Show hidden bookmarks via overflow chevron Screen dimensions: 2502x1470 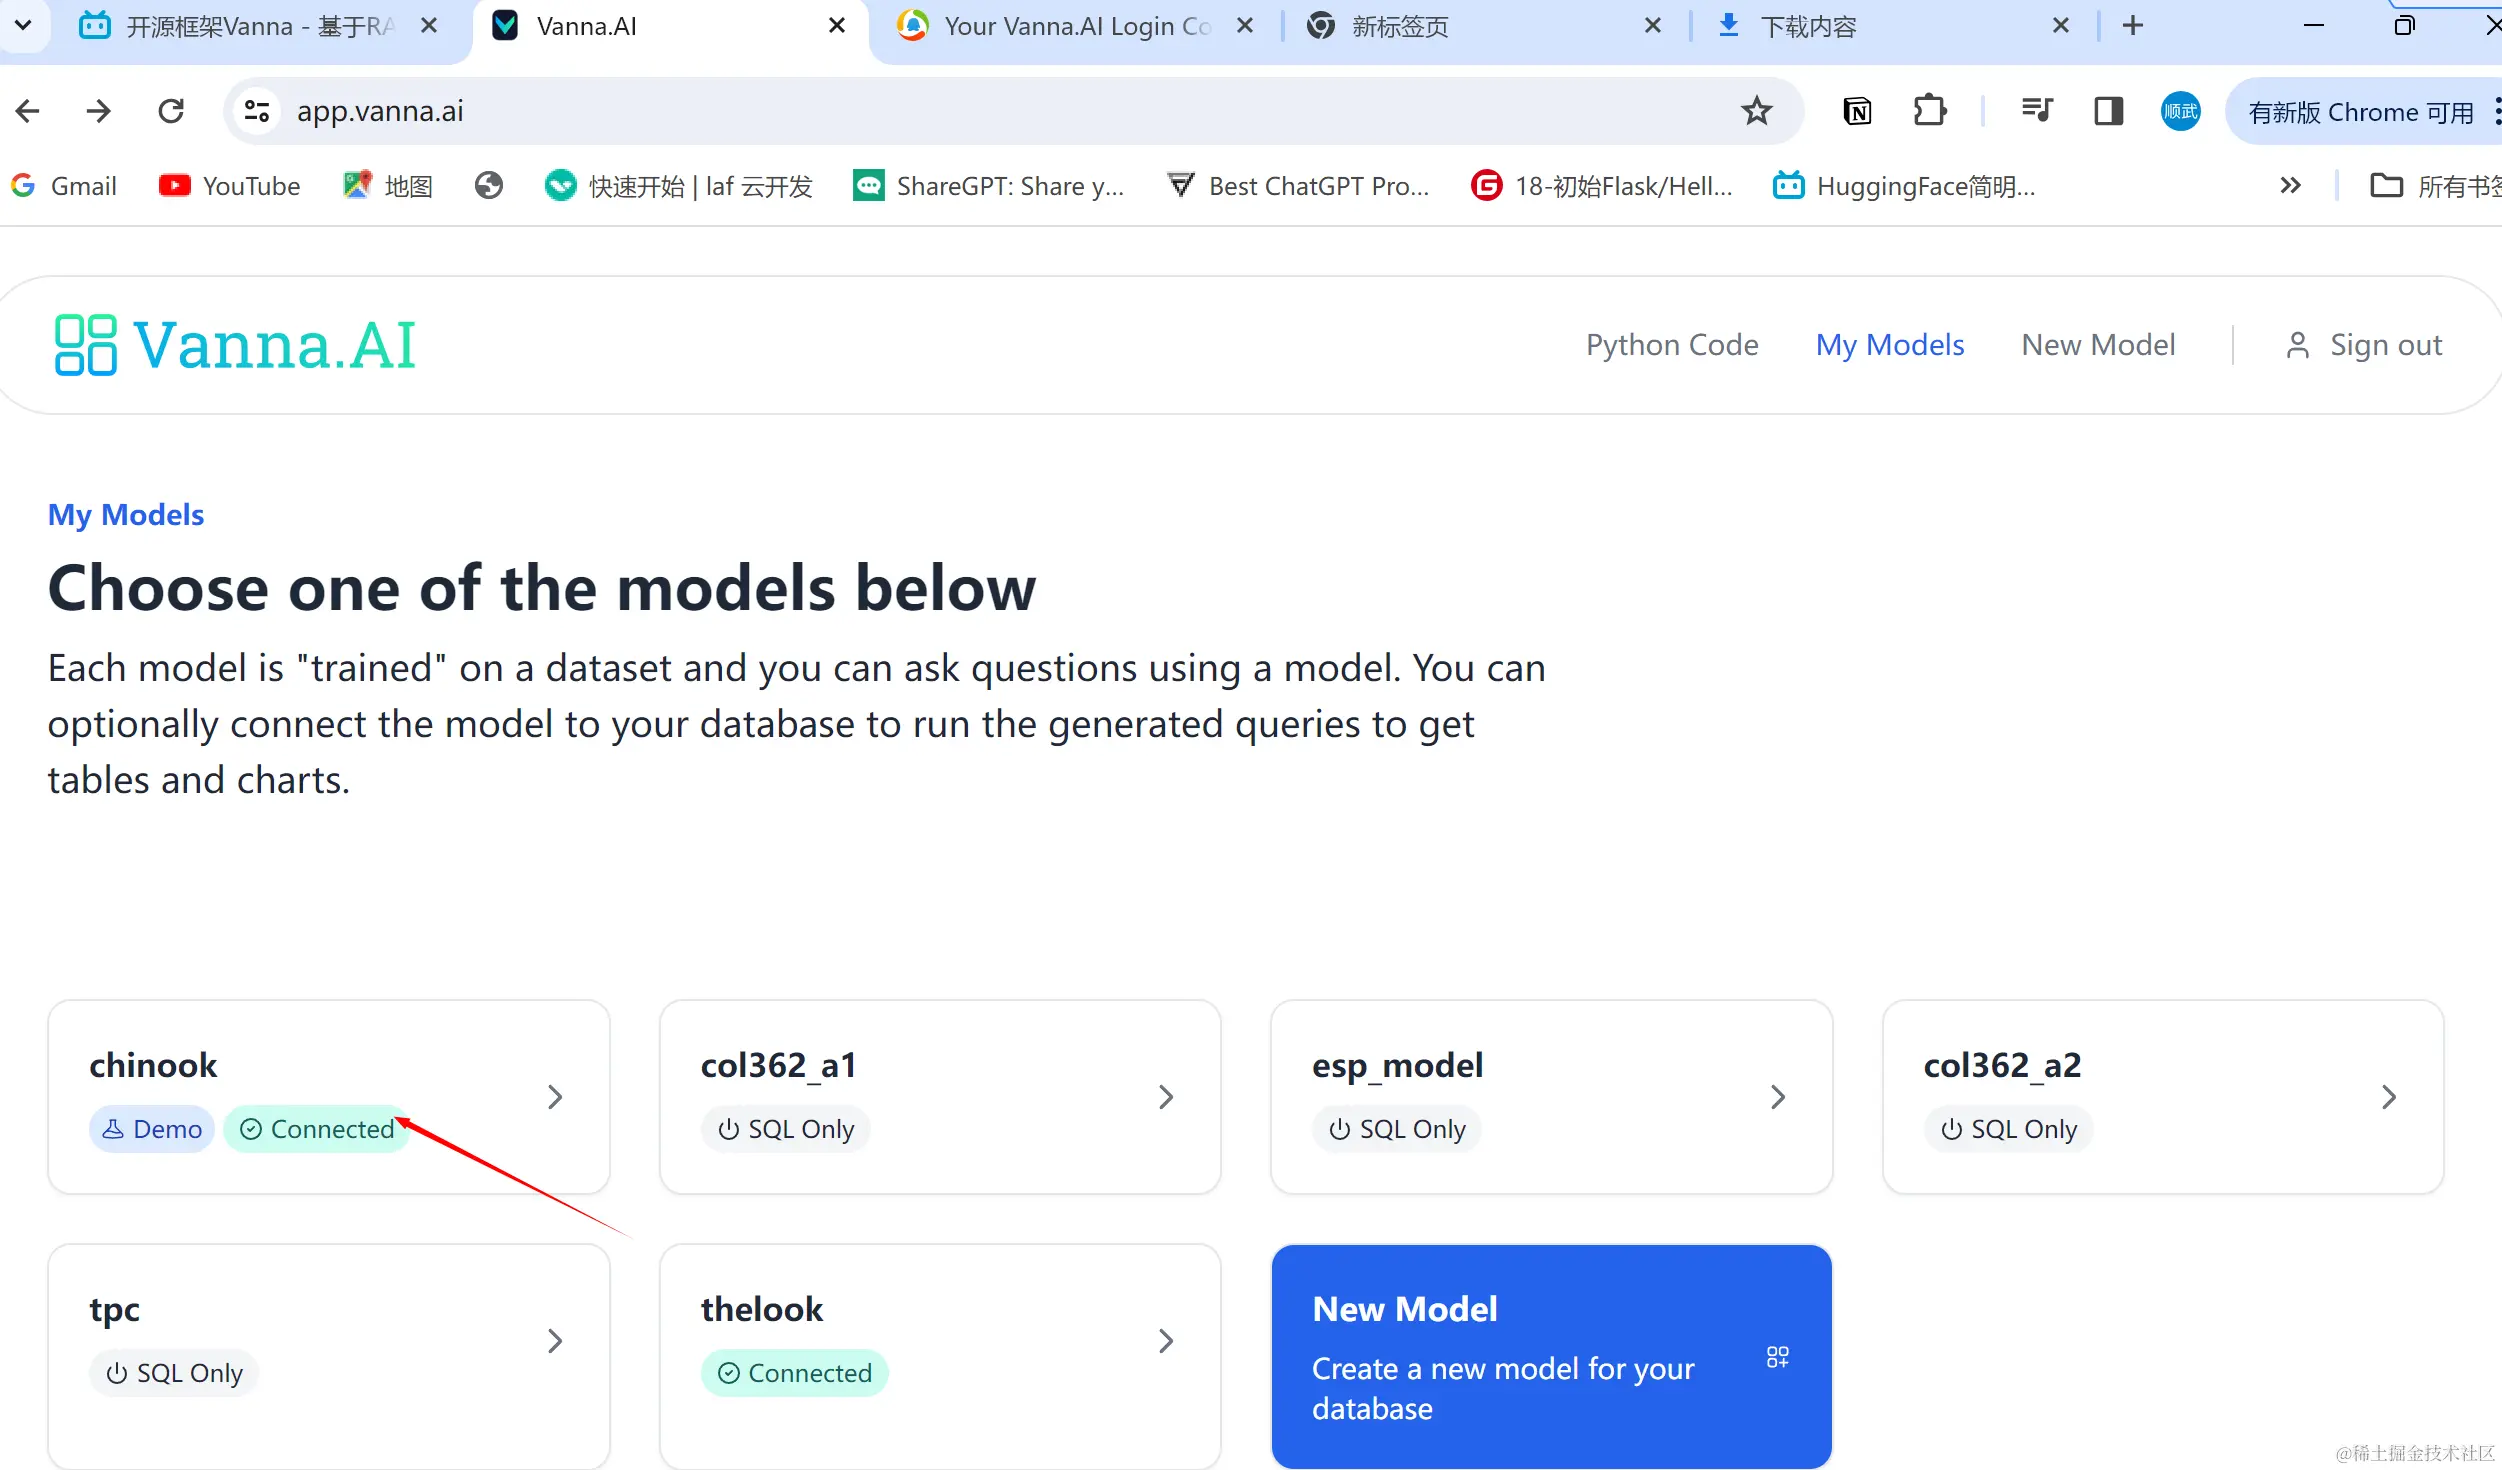(x=2290, y=185)
